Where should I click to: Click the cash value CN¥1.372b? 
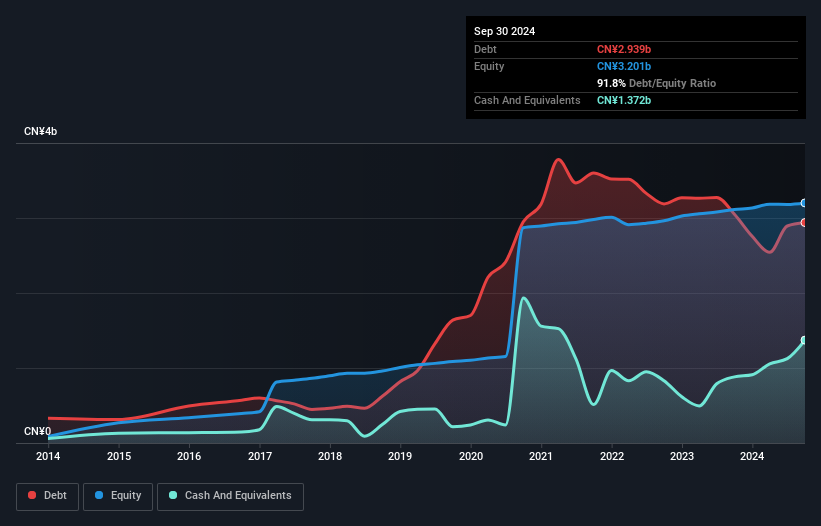click(x=624, y=100)
